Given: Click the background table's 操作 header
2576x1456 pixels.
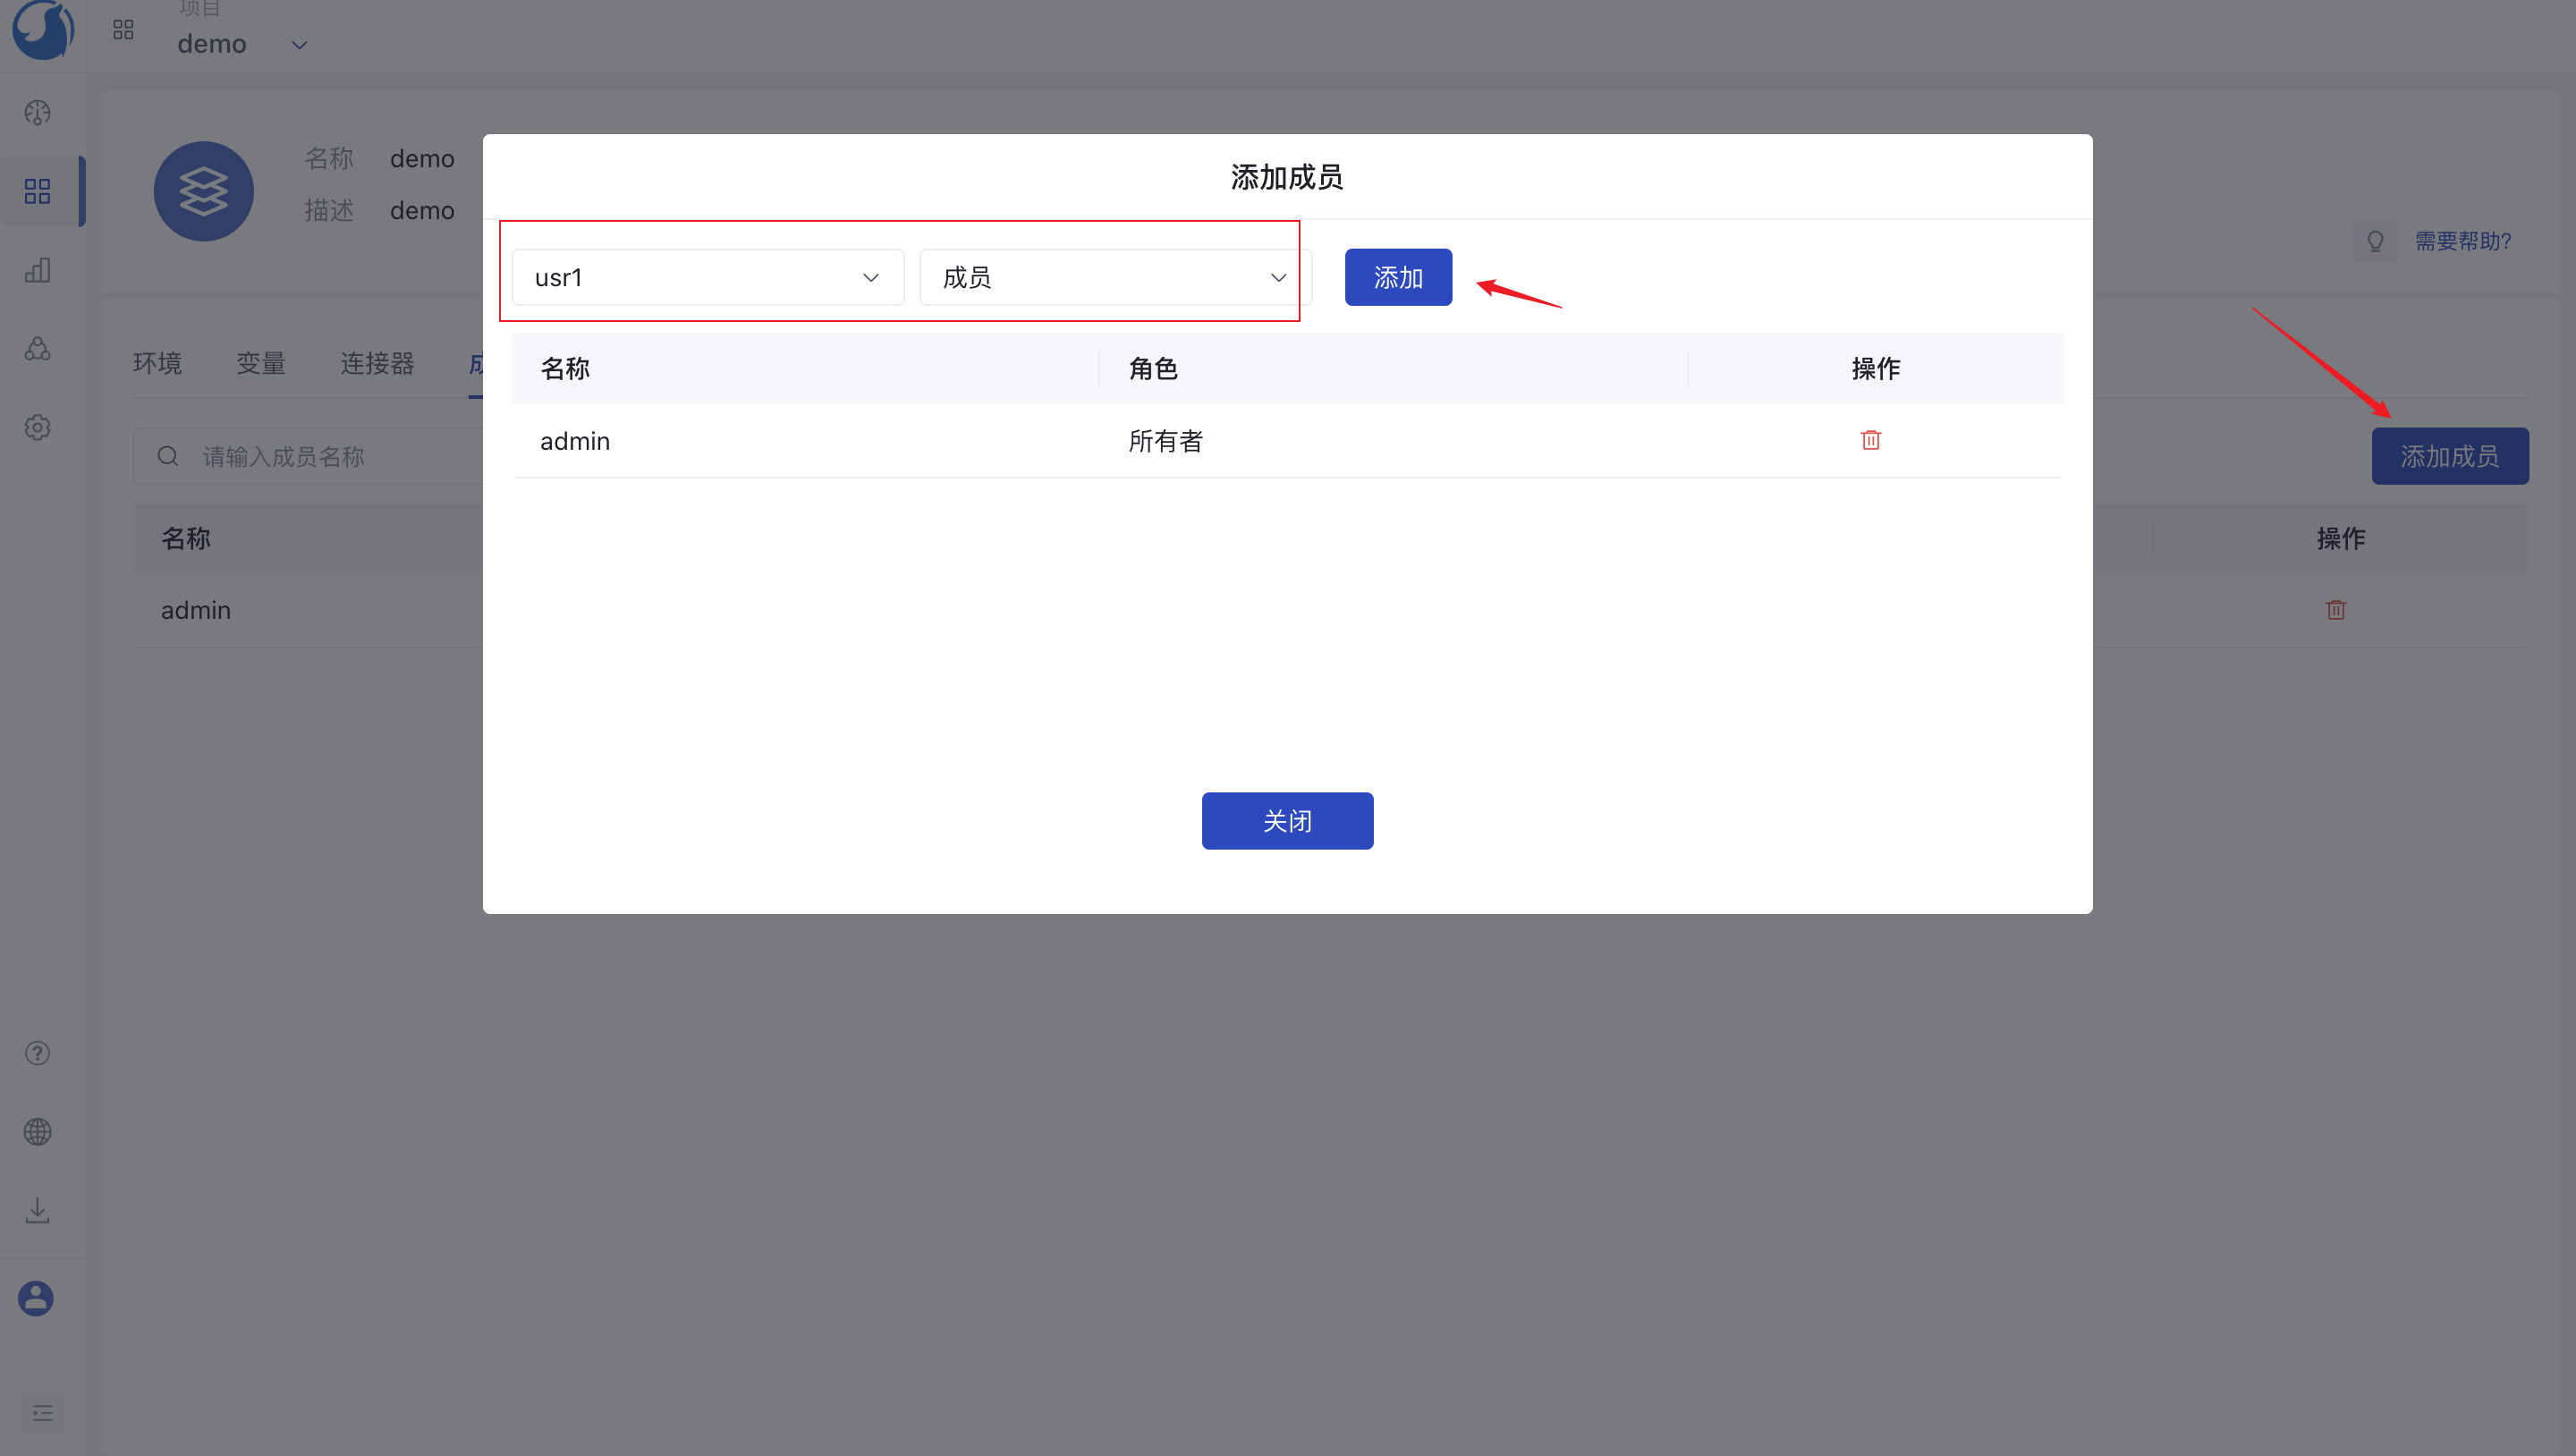Looking at the screenshot, I should 2340,538.
